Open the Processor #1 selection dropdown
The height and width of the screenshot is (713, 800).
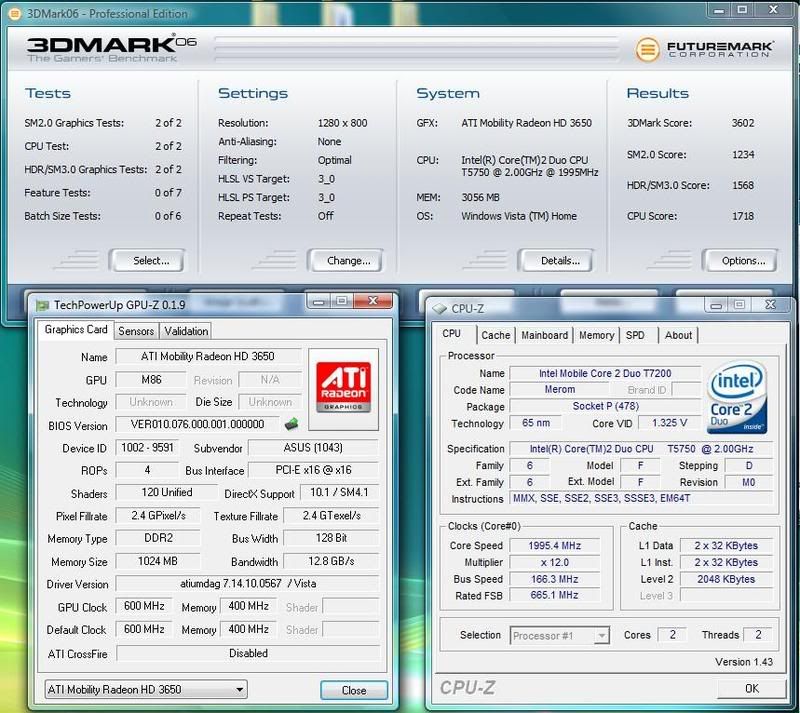tap(560, 636)
